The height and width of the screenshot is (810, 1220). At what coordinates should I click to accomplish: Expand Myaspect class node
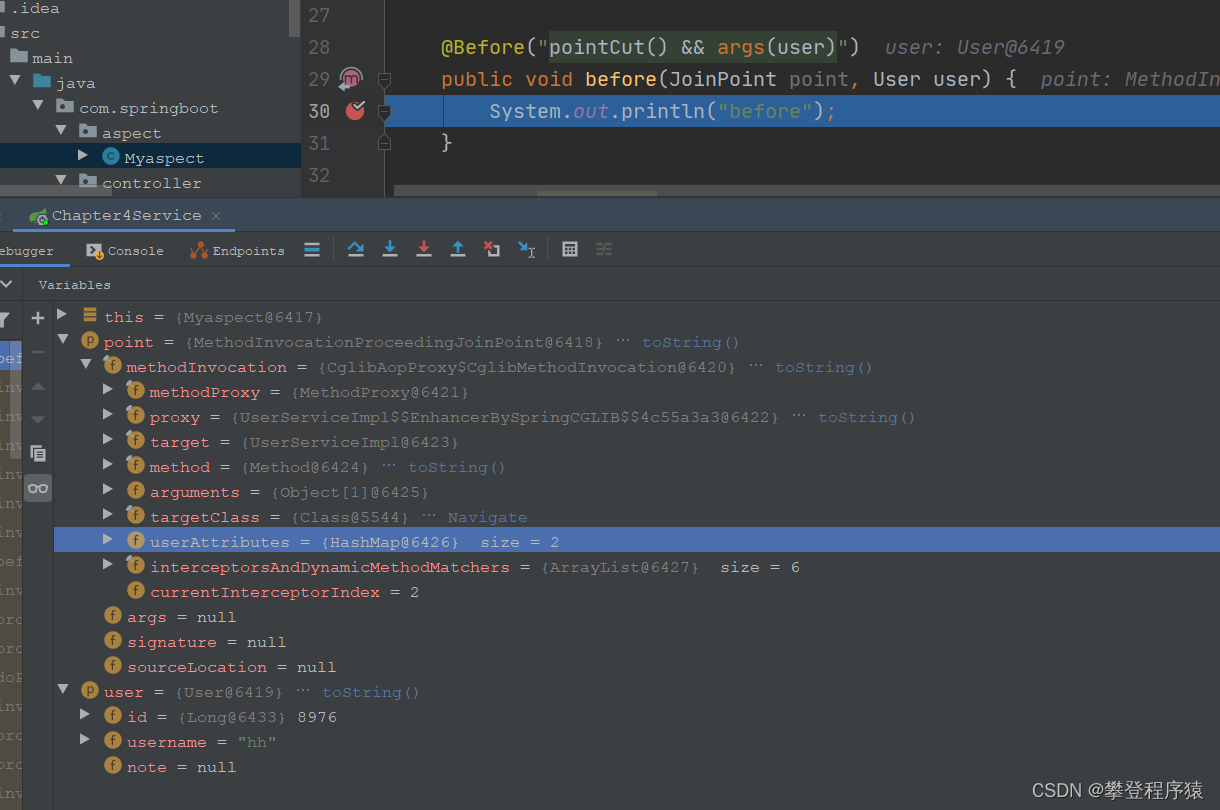pos(84,156)
